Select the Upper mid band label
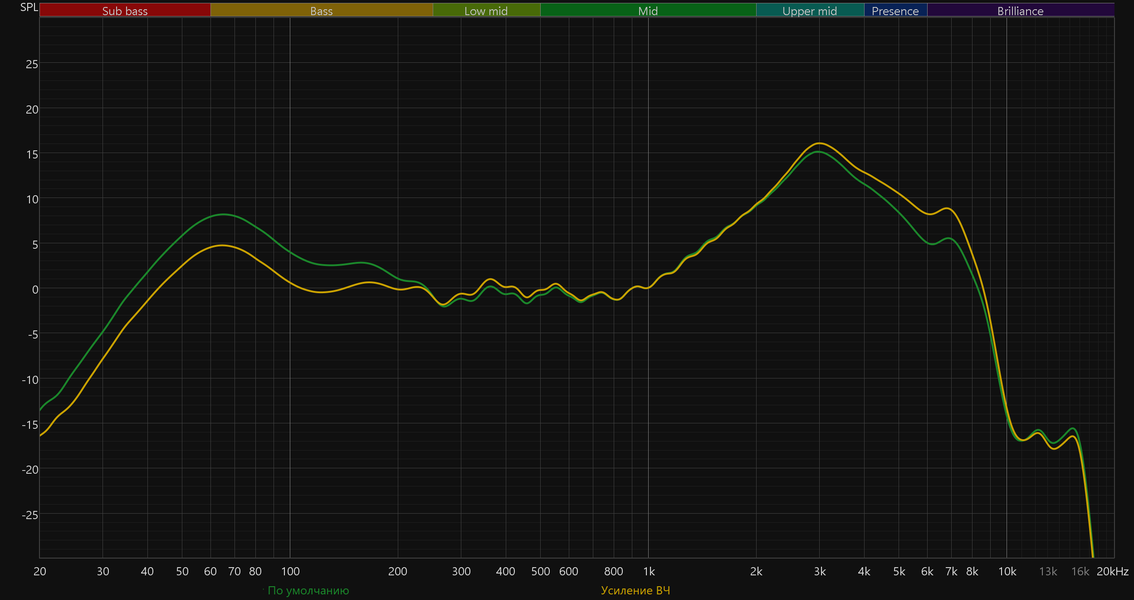Screen dimensions: 1134x600 point(810,11)
